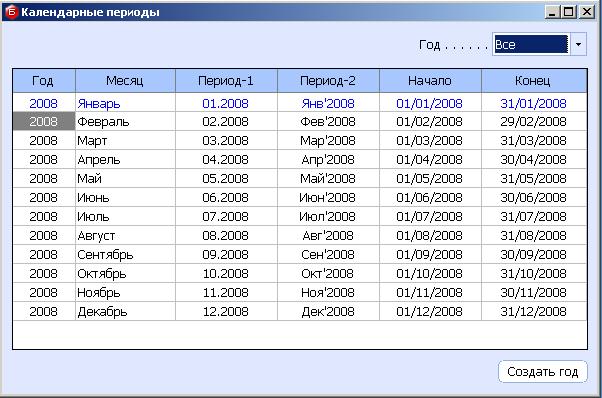Viewport: 602px width, 398px height.
Task: Sort by the Год column header
Action: tap(44, 81)
